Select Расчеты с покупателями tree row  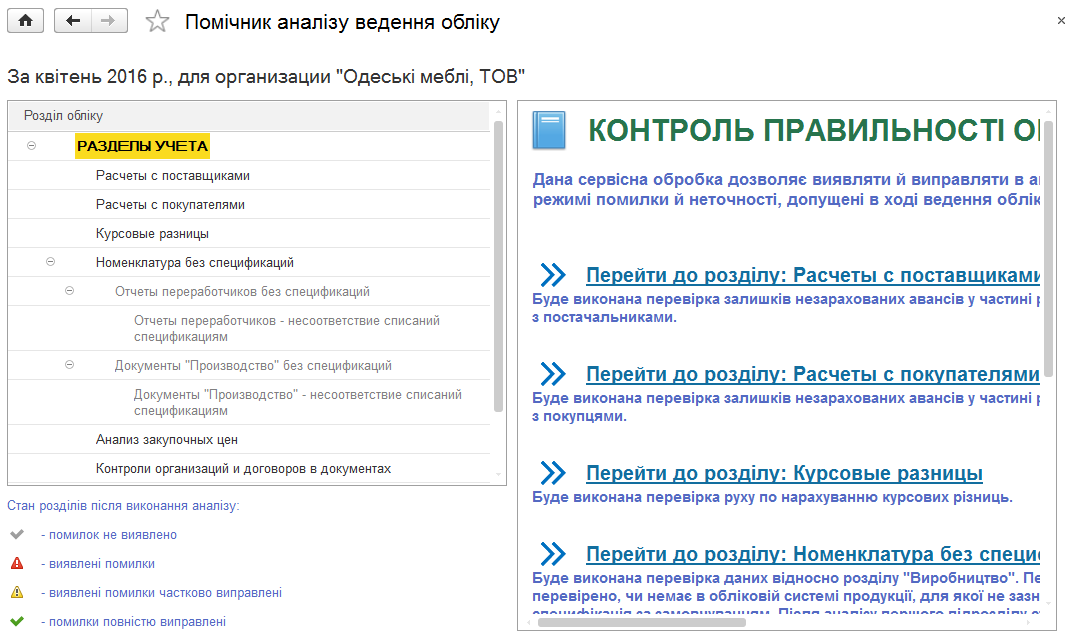pos(249,204)
